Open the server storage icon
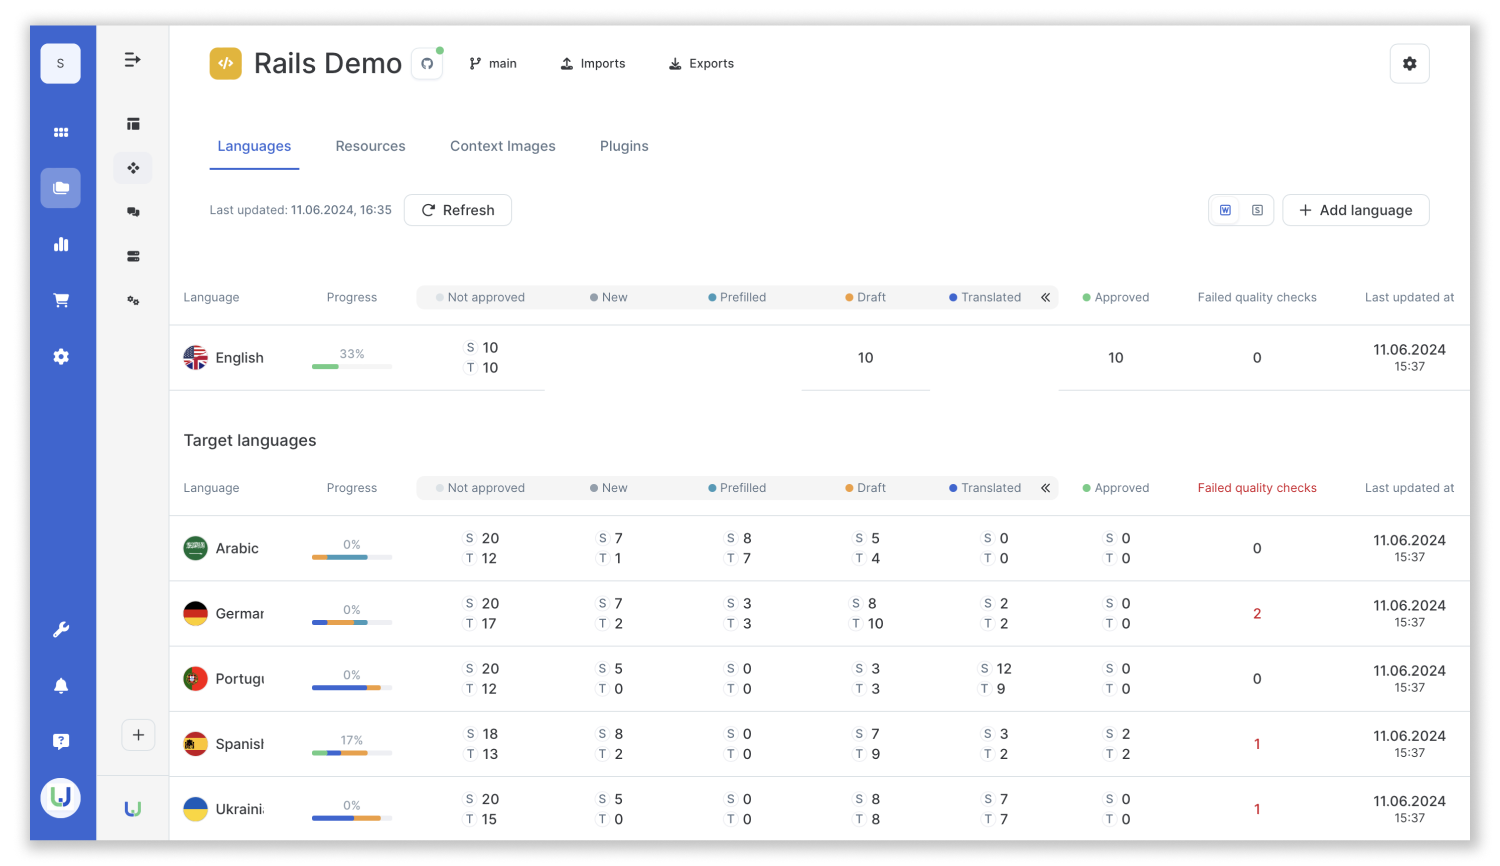Screen dimensions: 1500x866 point(133,256)
